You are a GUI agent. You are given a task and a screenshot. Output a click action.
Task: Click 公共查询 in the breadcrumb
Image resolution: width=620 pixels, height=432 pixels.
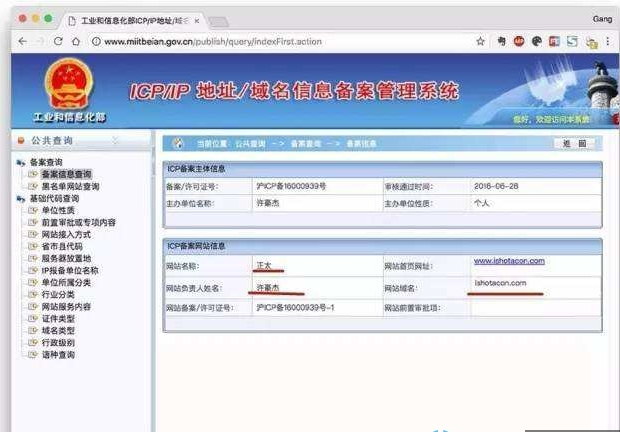tap(250, 144)
